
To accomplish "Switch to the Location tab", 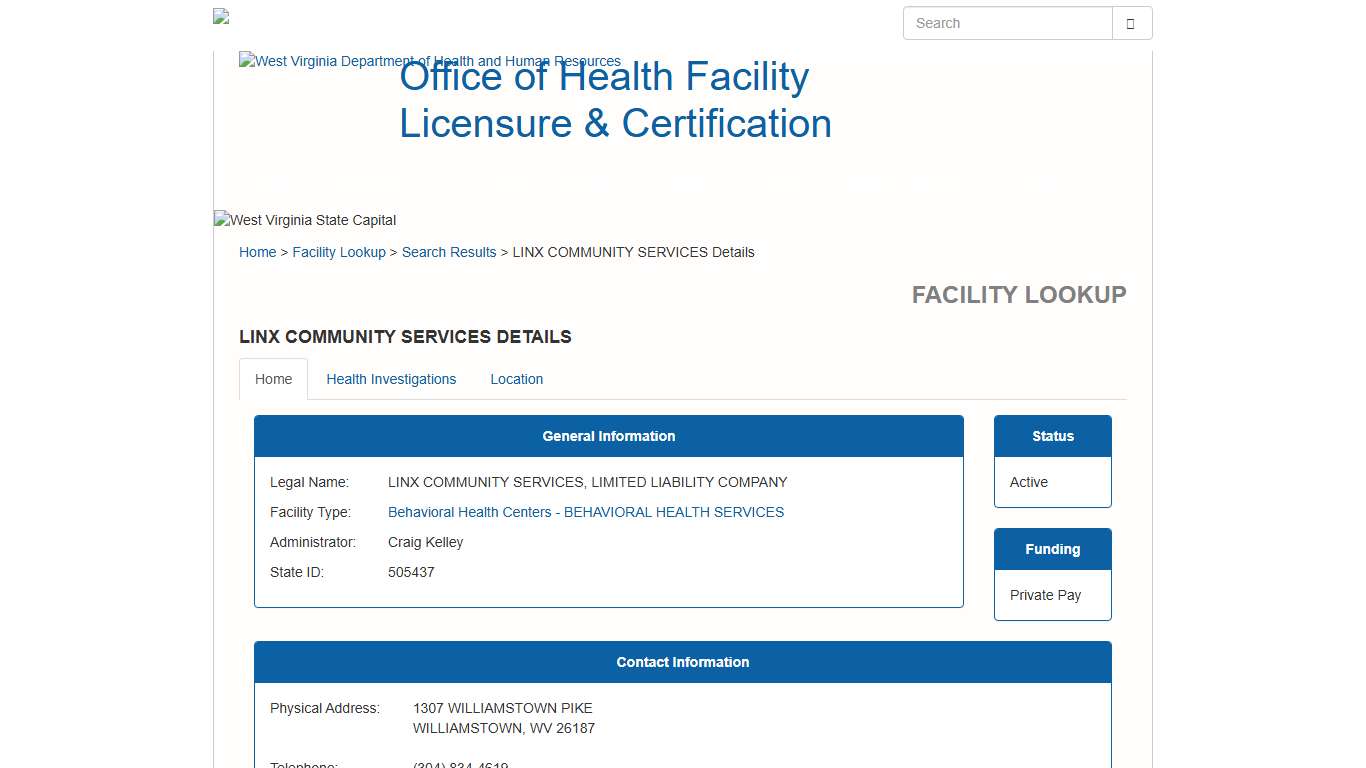I will [x=516, y=379].
